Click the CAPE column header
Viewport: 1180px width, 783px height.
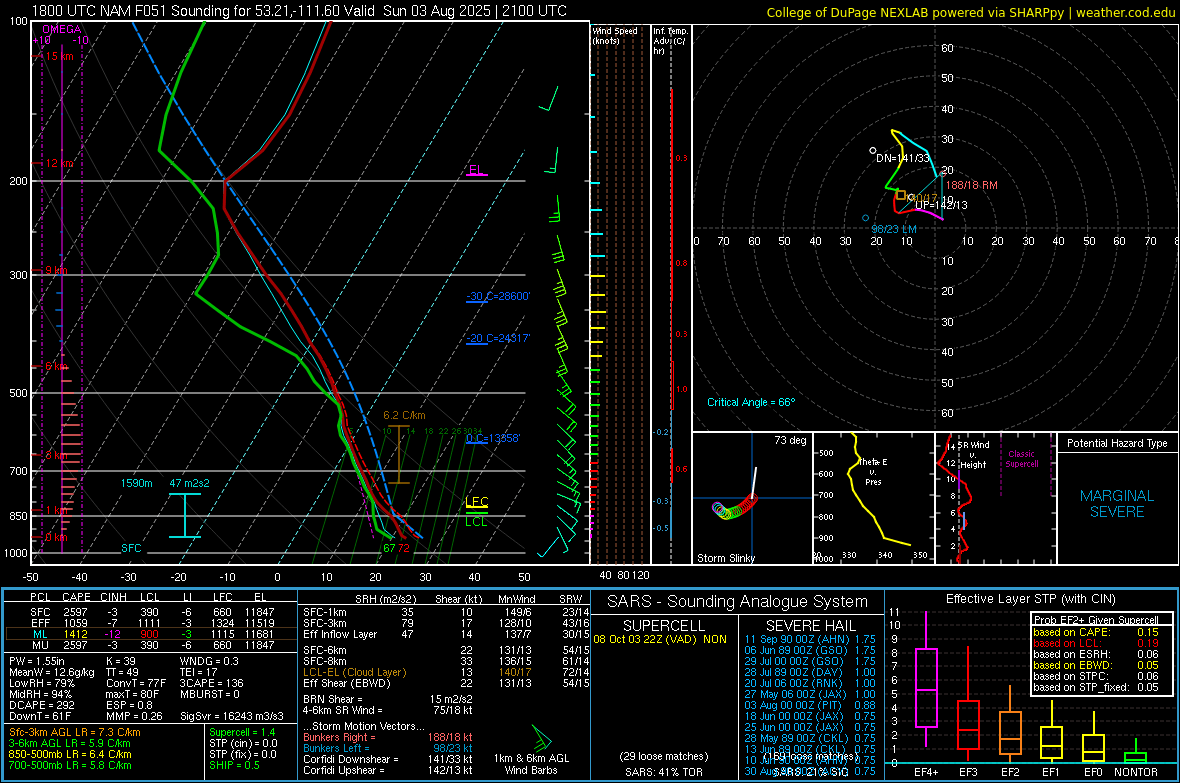point(76,597)
